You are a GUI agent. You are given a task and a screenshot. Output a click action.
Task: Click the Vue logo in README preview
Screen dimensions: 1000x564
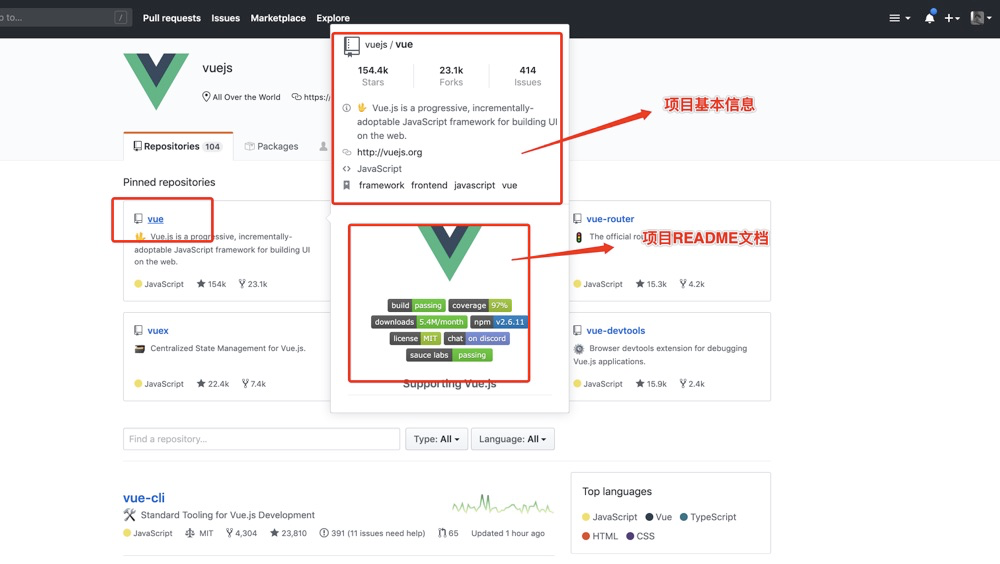(x=450, y=253)
